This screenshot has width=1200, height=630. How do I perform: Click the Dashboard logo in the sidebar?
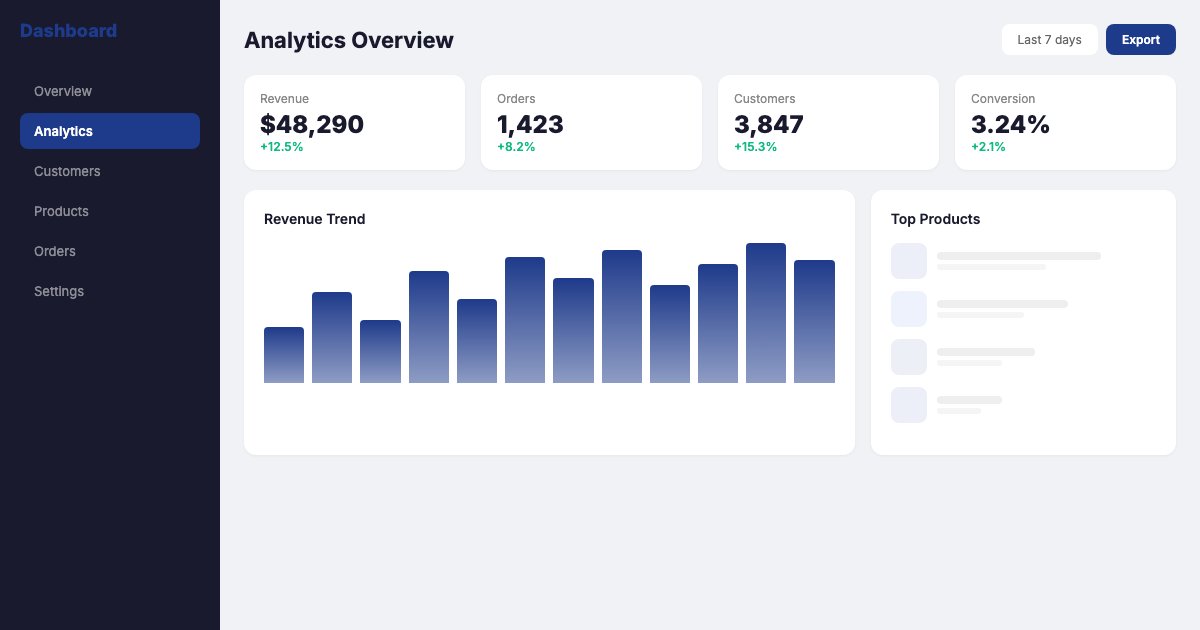point(68,31)
